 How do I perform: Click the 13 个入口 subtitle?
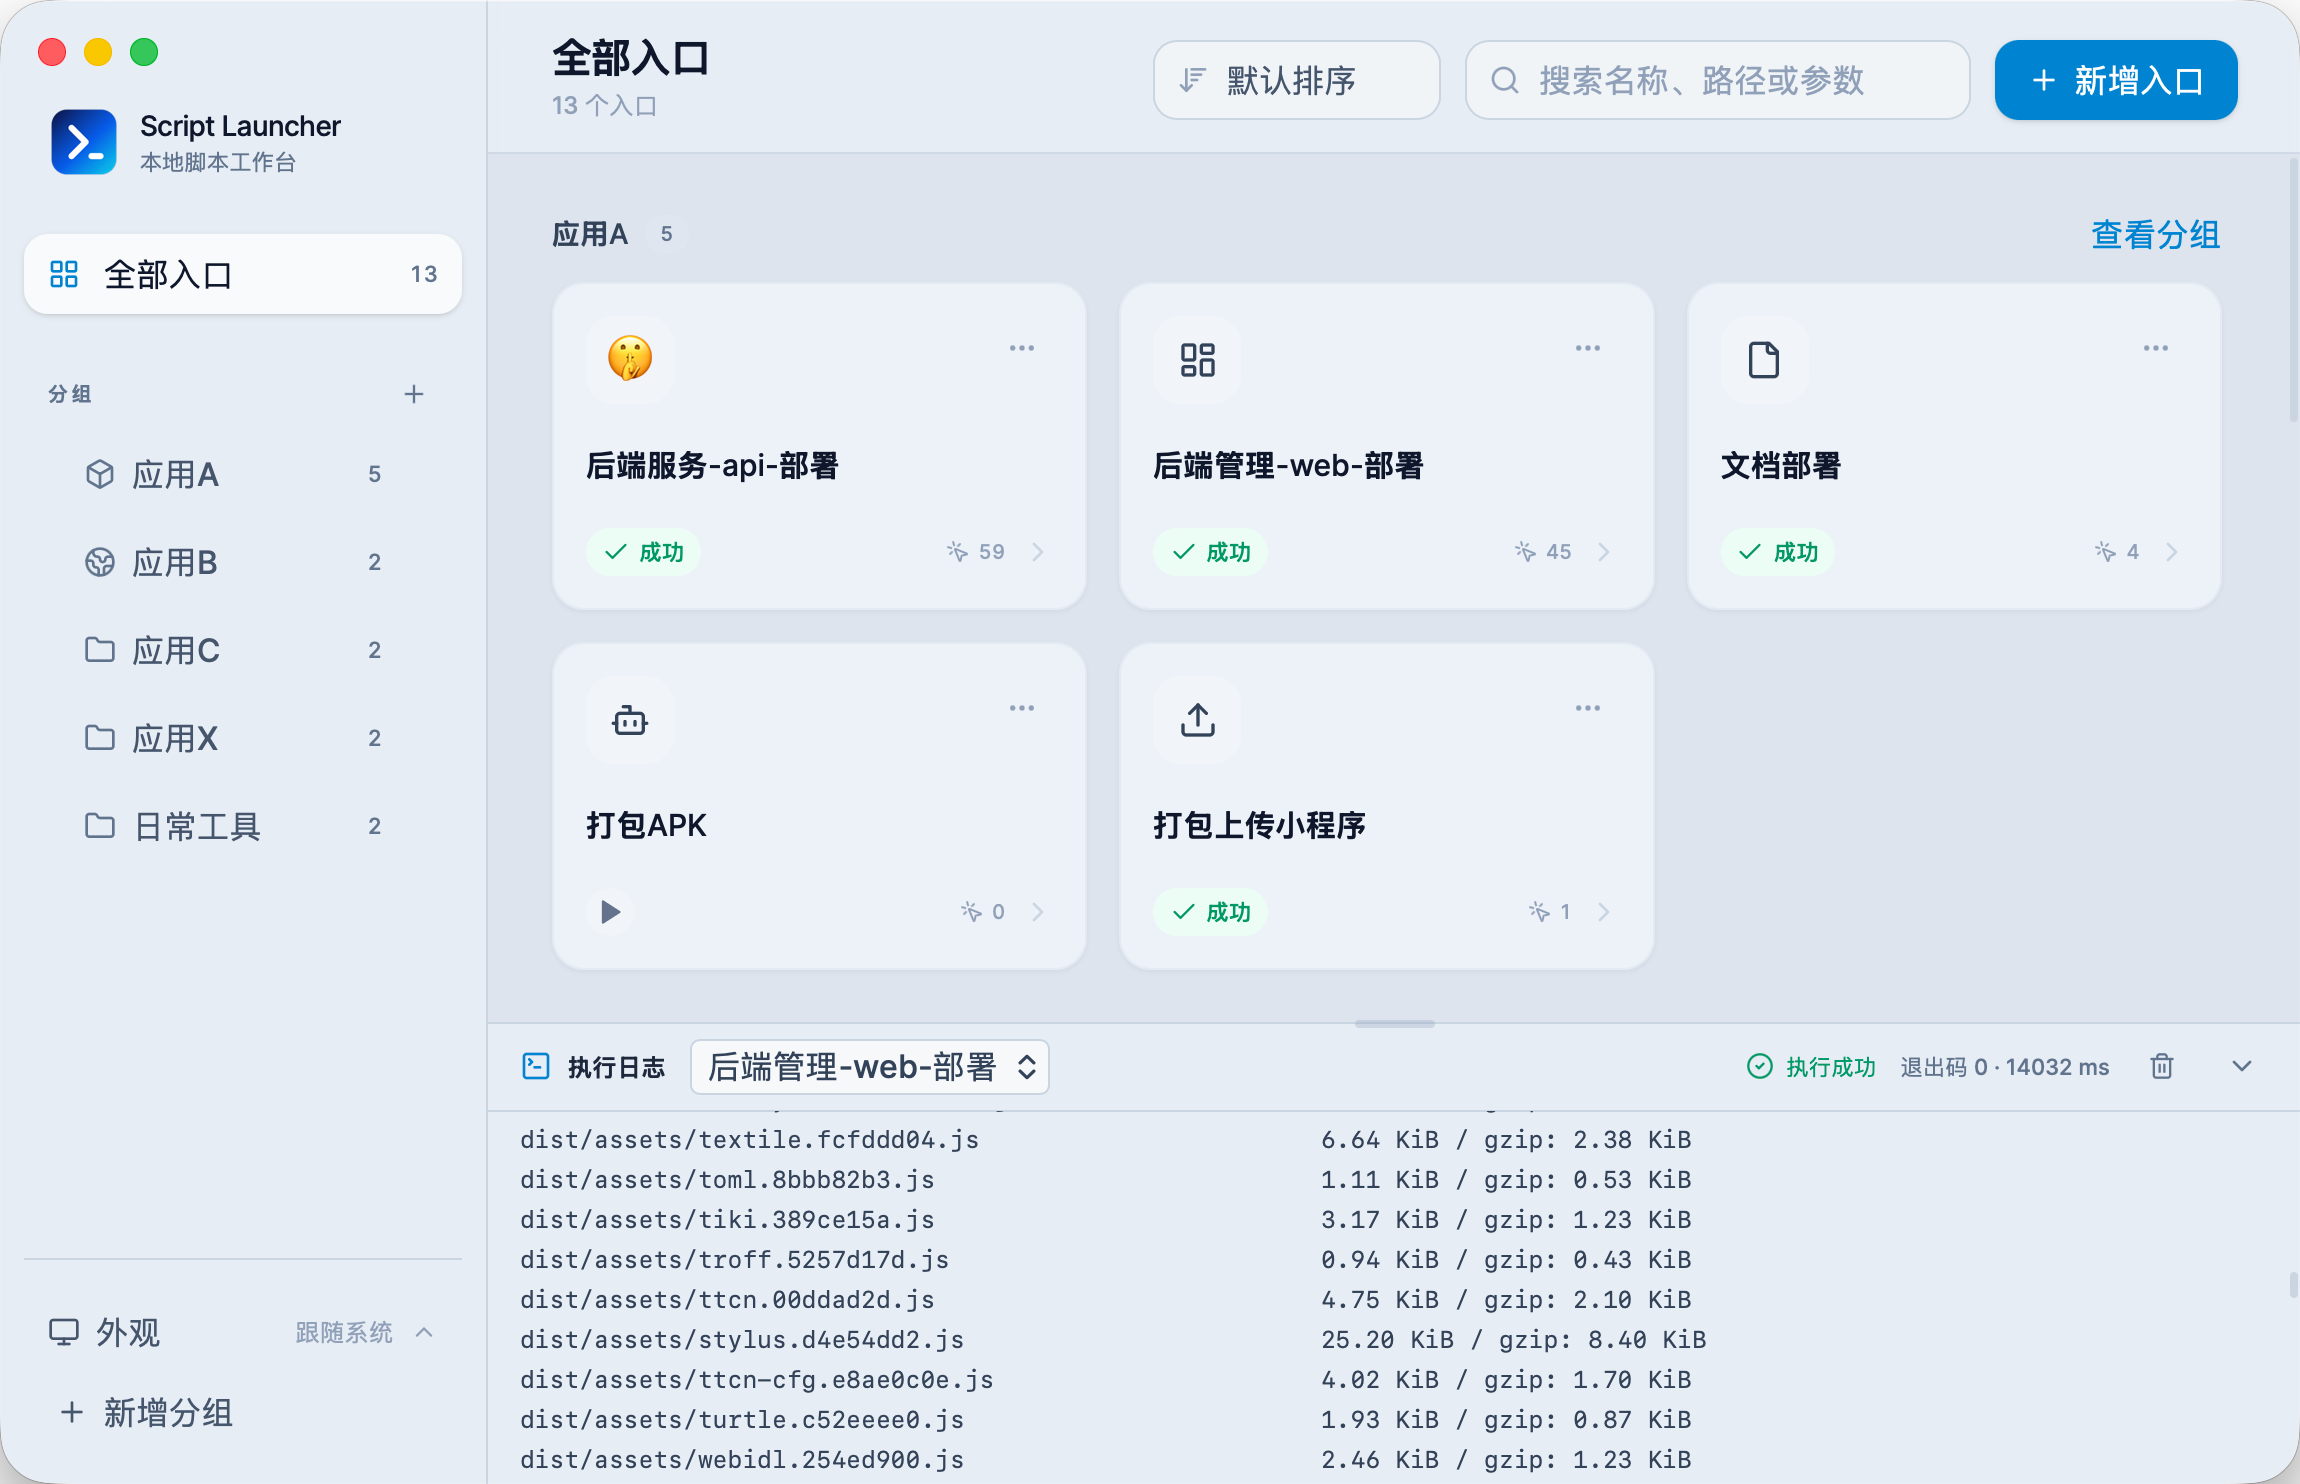pyautogui.click(x=604, y=105)
